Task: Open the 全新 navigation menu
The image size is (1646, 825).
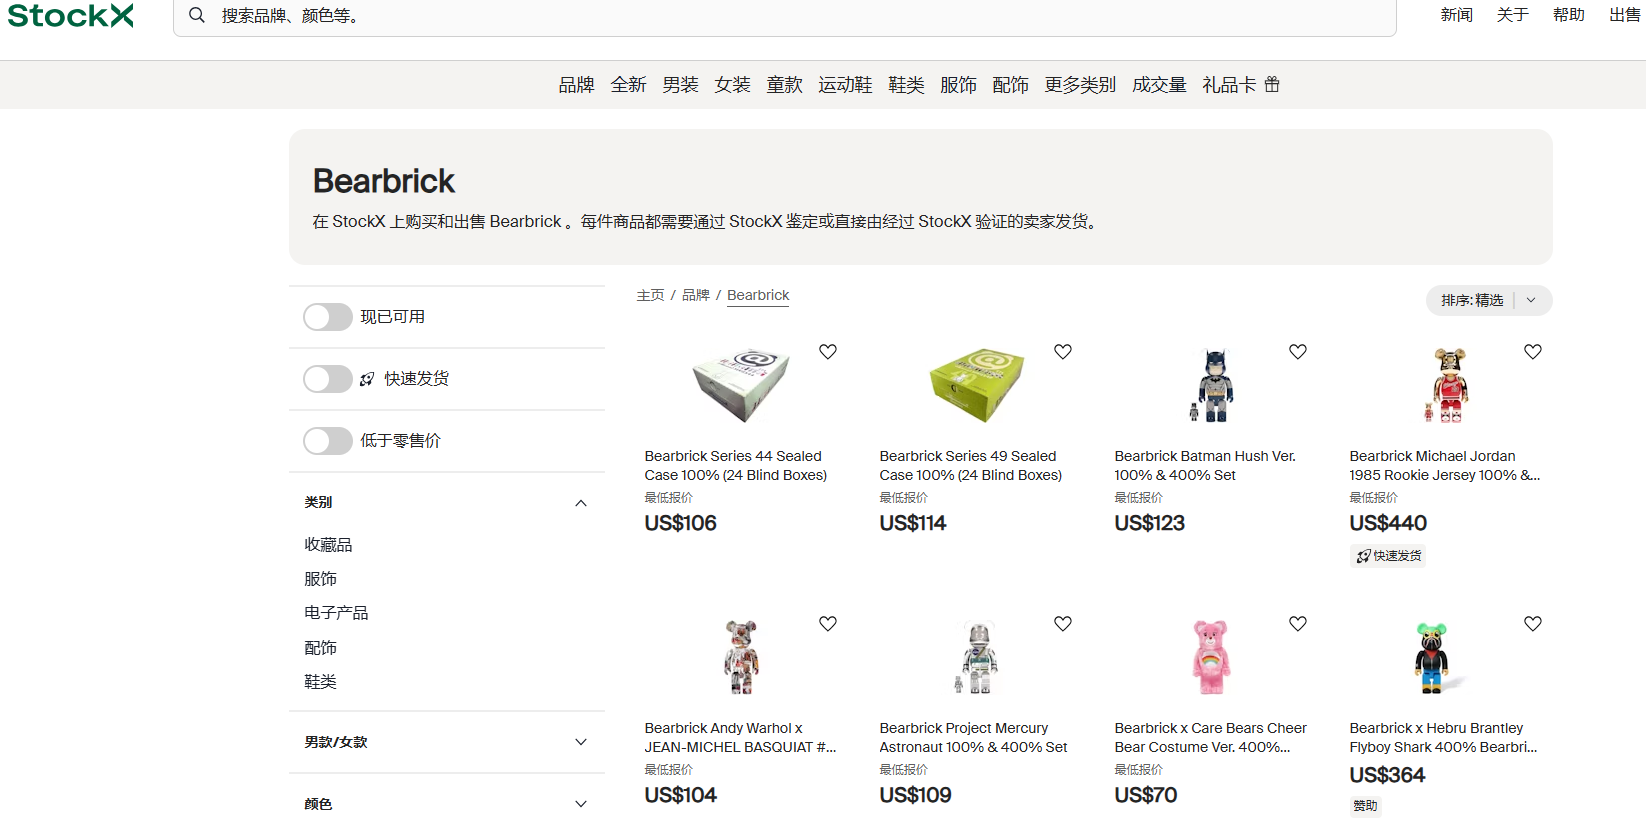Action: (628, 85)
